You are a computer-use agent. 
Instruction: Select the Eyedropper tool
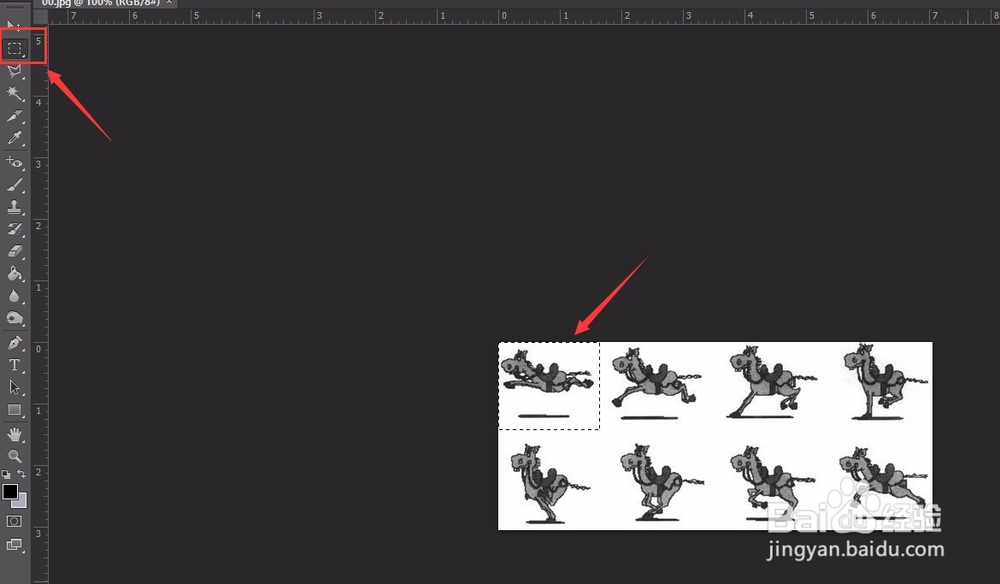click(14, 138)
